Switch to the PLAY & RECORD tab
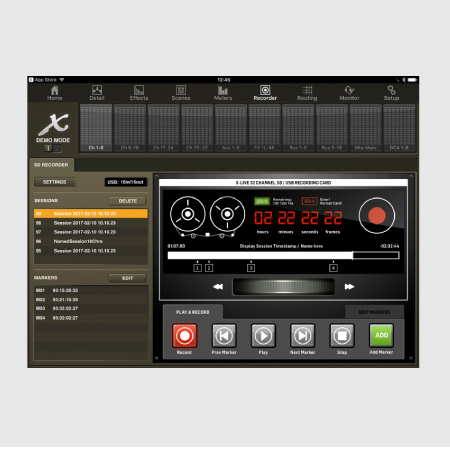This screenshot has height=450, width=450. click(x=193, y=312)
